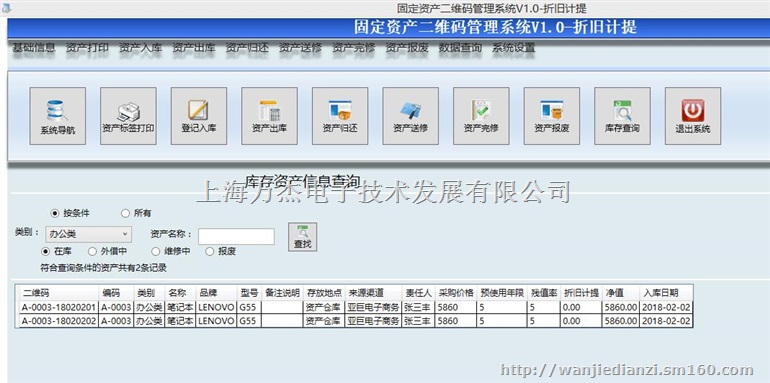Click the 折旧计提 column header
The width and height of the screenshot is (770, 383).
582,293
